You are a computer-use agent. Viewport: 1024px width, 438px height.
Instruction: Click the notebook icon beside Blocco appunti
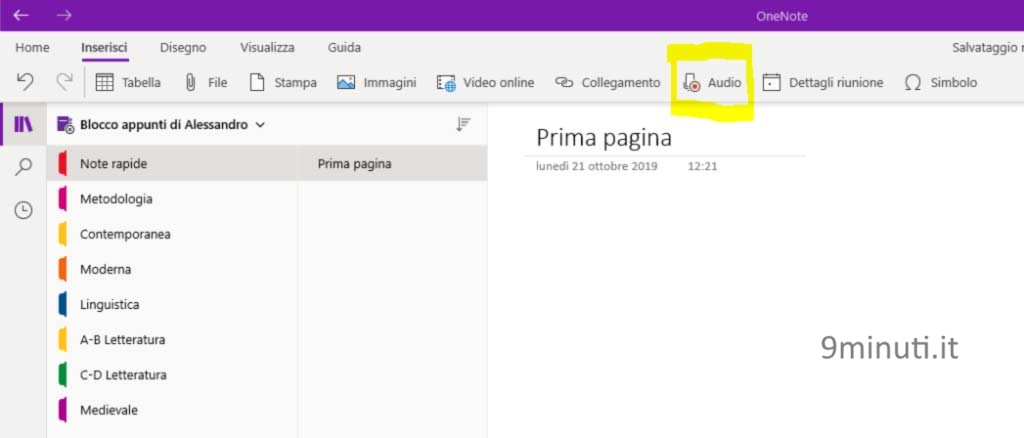(65, 125)
